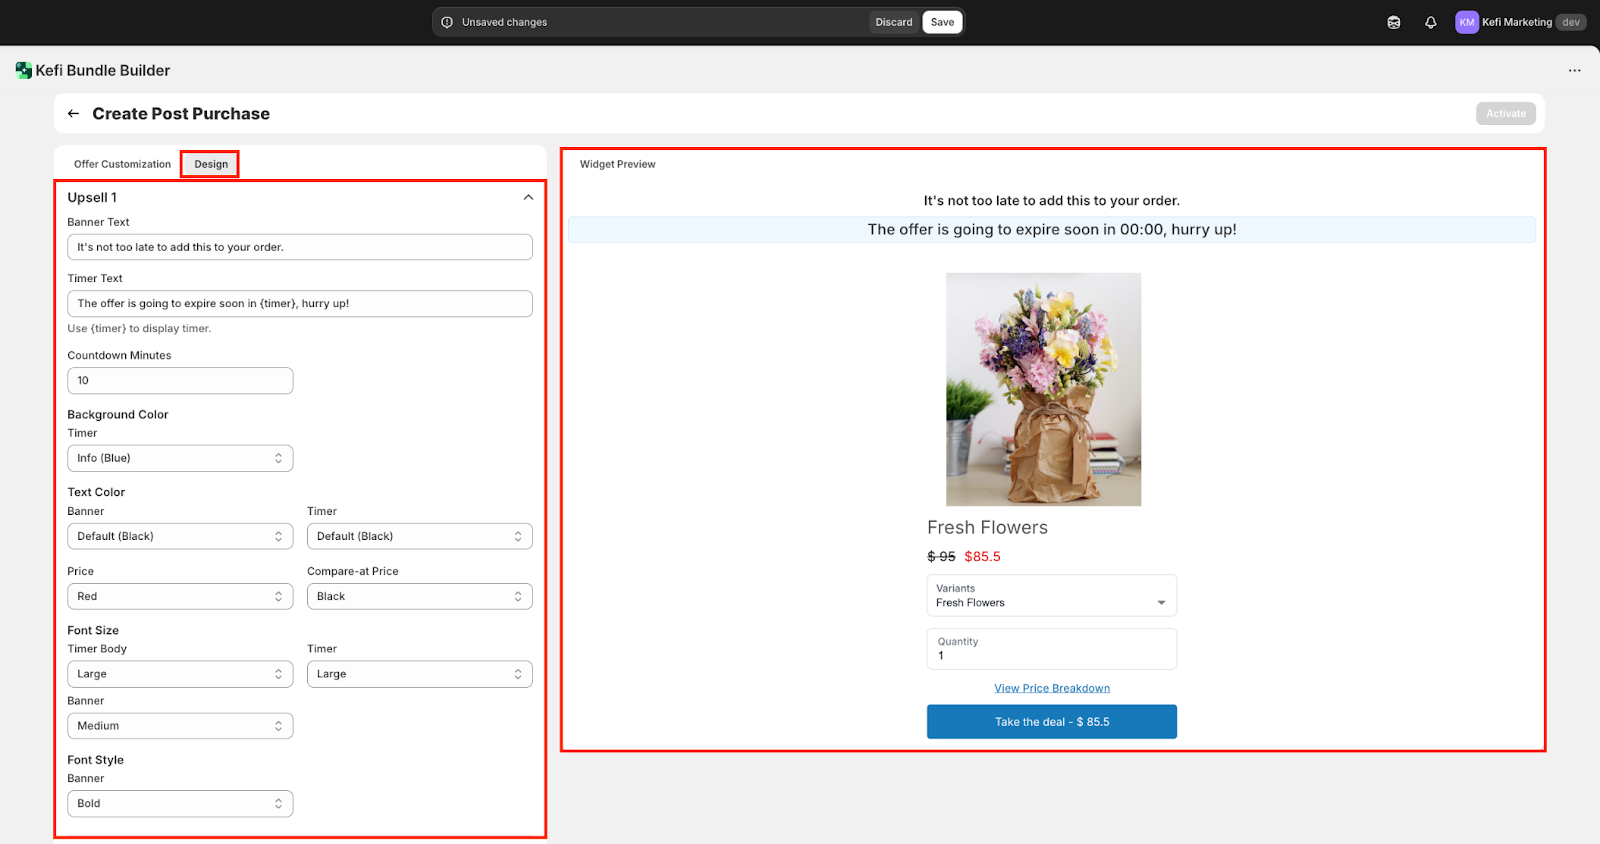Image resolution: width=1600 pixels, height=844 pixels.
Task: Click the Countdown Minutes input field
Action: [x=180, y=381]
